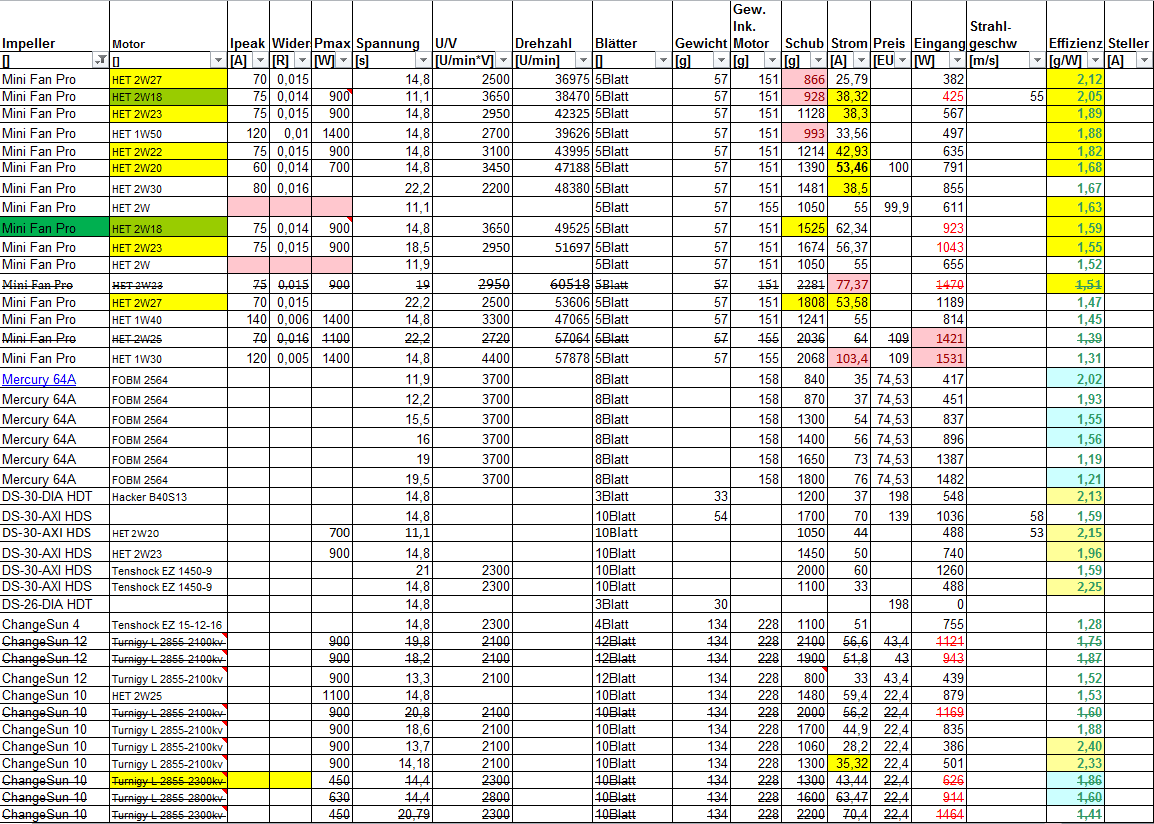1154x824 pixels.
Task: Click the active filter icon on Impeller column
Action: pyautogui.click(x=101, y=61)
